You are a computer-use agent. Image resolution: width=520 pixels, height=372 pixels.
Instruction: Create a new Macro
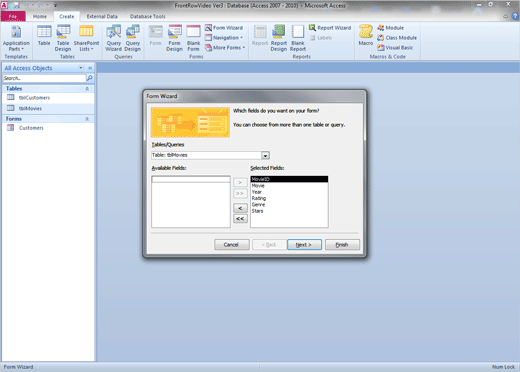coord(366,35)
